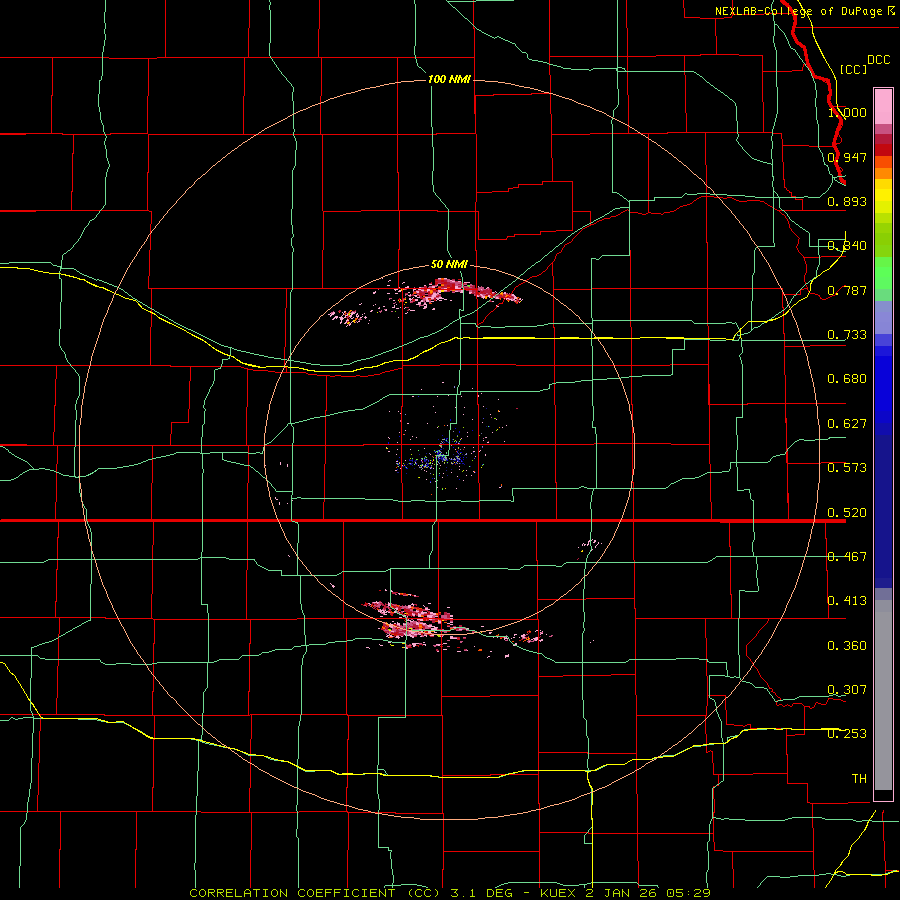The width and height of the screenshot is (900, 900).
Task: Click the blue clutter at the radar center
Action: click(441, 457)
